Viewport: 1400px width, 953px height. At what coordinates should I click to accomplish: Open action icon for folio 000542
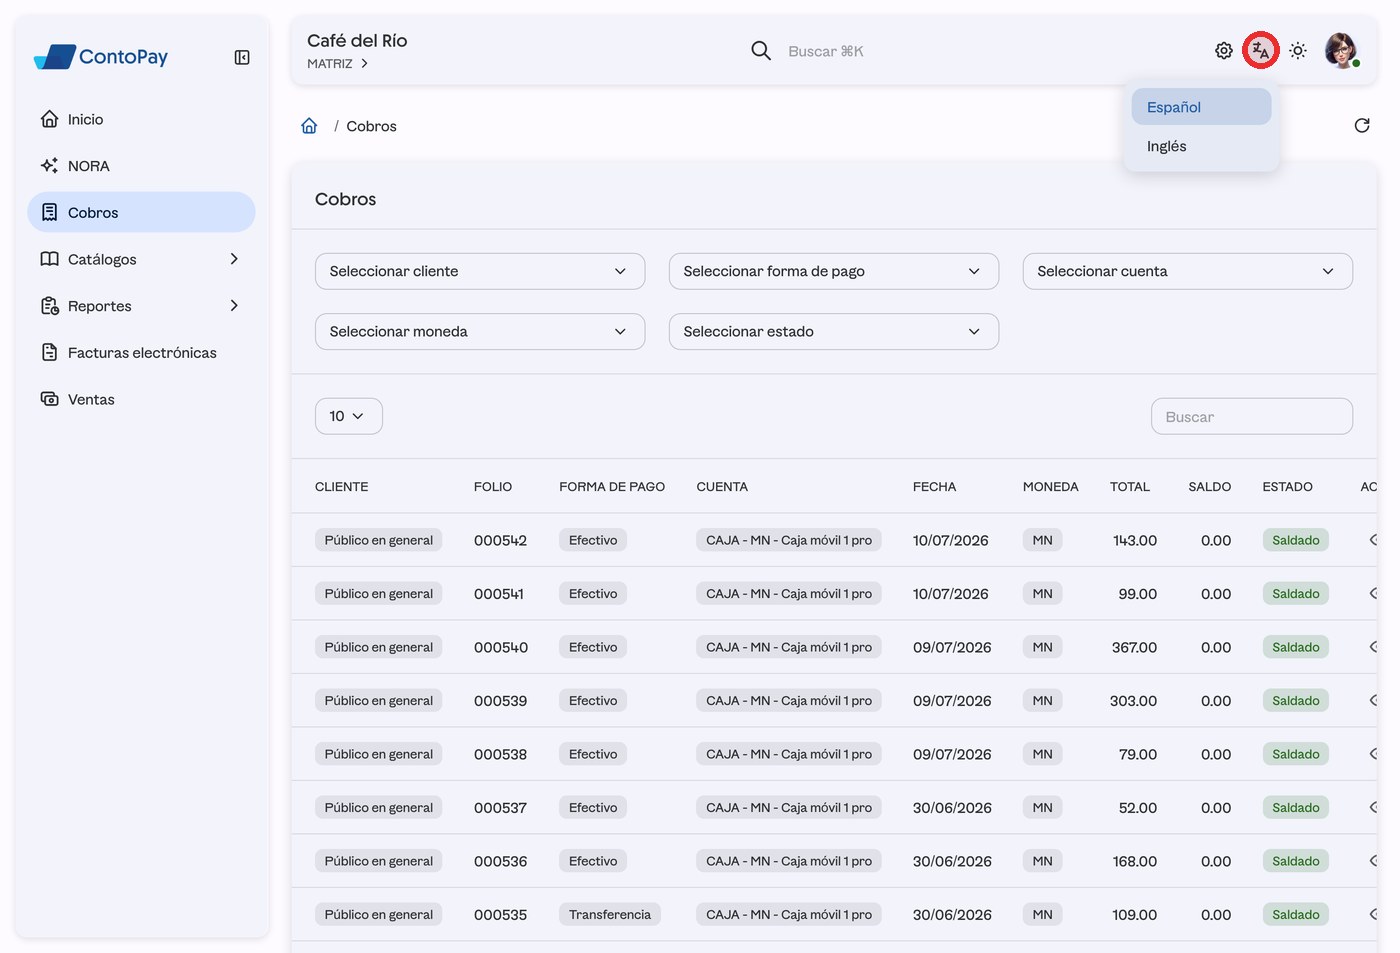pos(1373,540)
